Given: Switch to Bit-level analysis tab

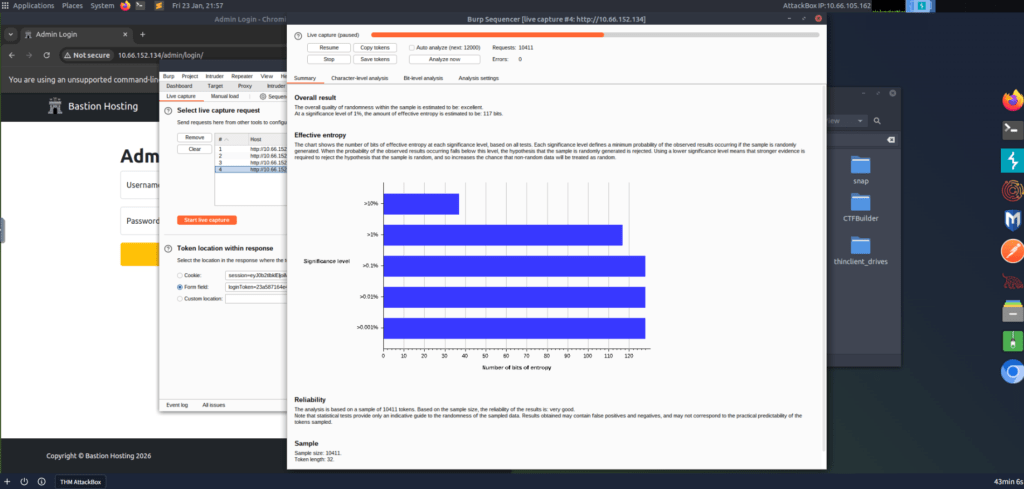Looking at the screenshot, I should (423, 78).
